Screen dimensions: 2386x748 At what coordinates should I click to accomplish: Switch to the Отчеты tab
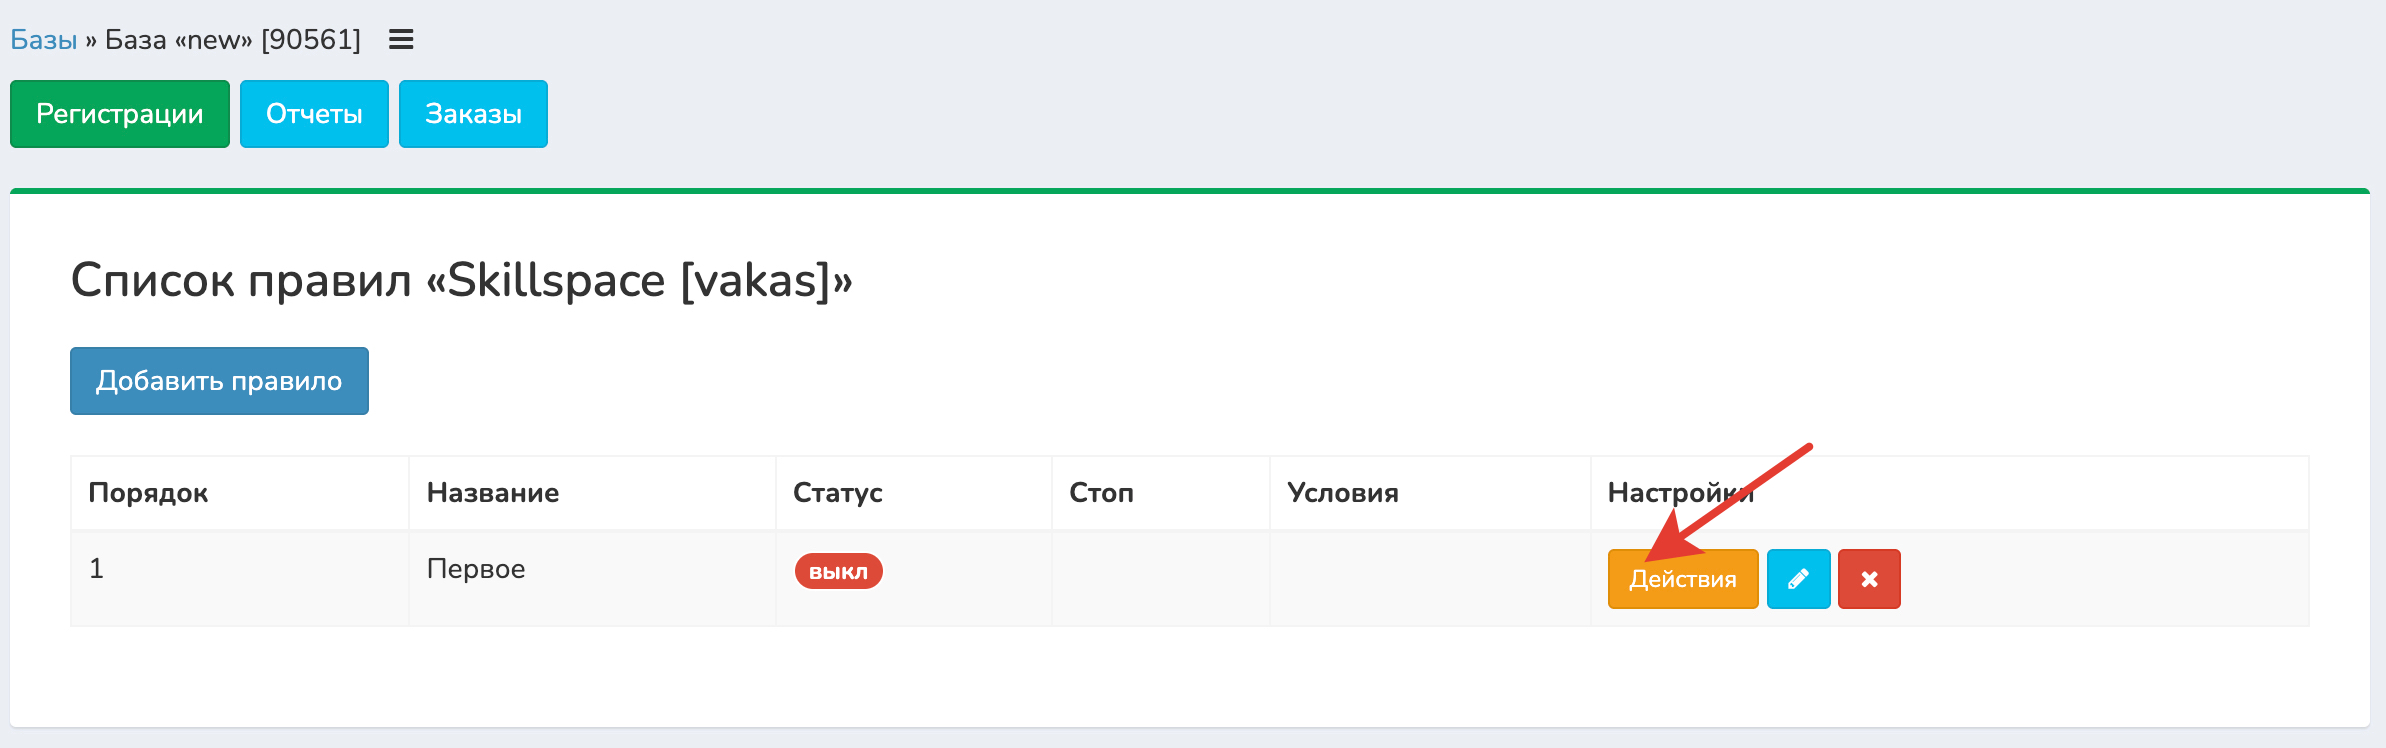[x=314, y=114]
